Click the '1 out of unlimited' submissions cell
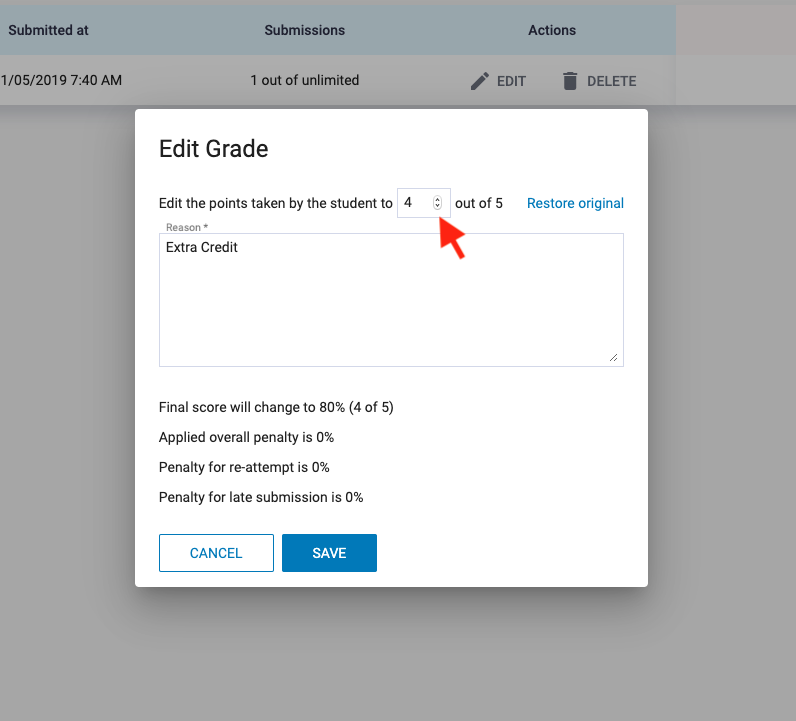 click(305, 80)
